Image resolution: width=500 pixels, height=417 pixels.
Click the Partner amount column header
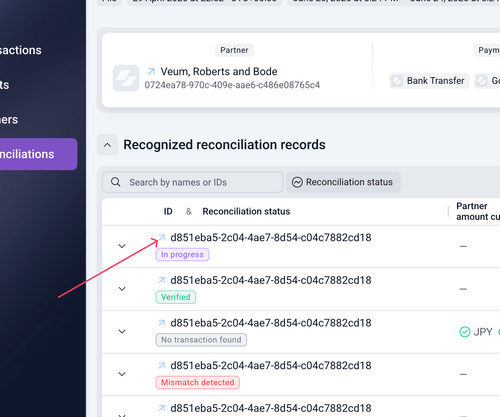pyautogui.click(x=478, y=211)
